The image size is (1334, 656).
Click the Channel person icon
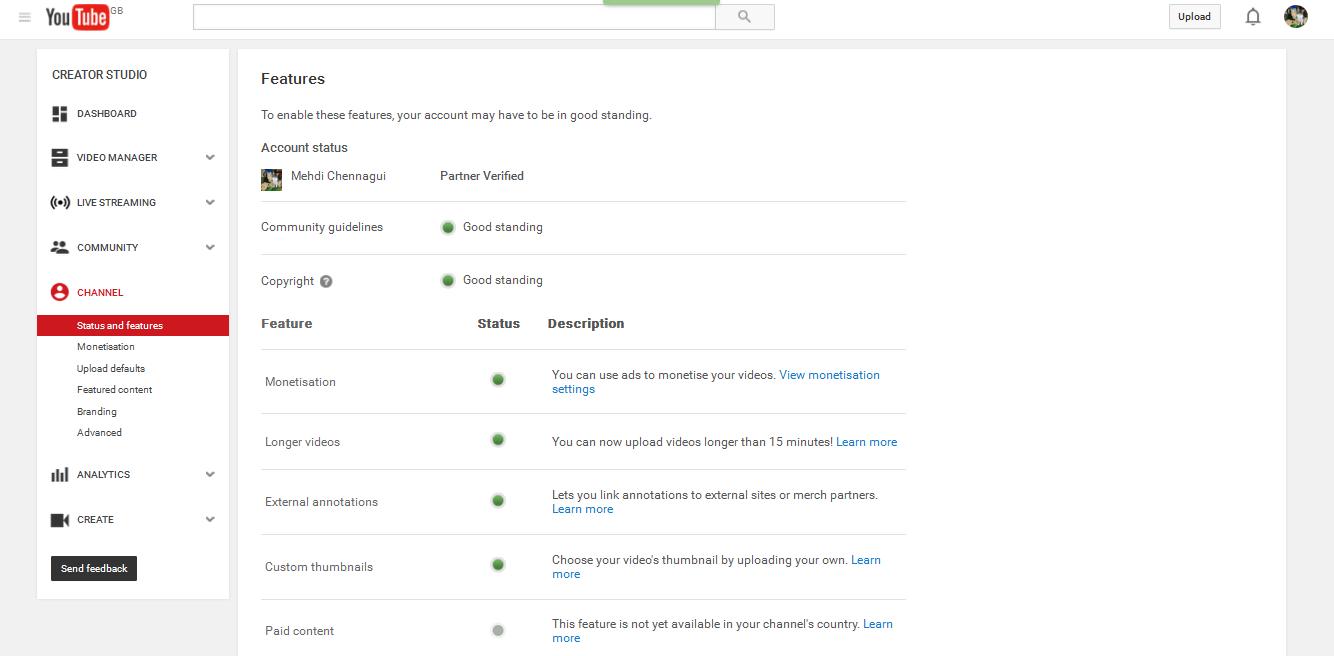pos(60,293)
